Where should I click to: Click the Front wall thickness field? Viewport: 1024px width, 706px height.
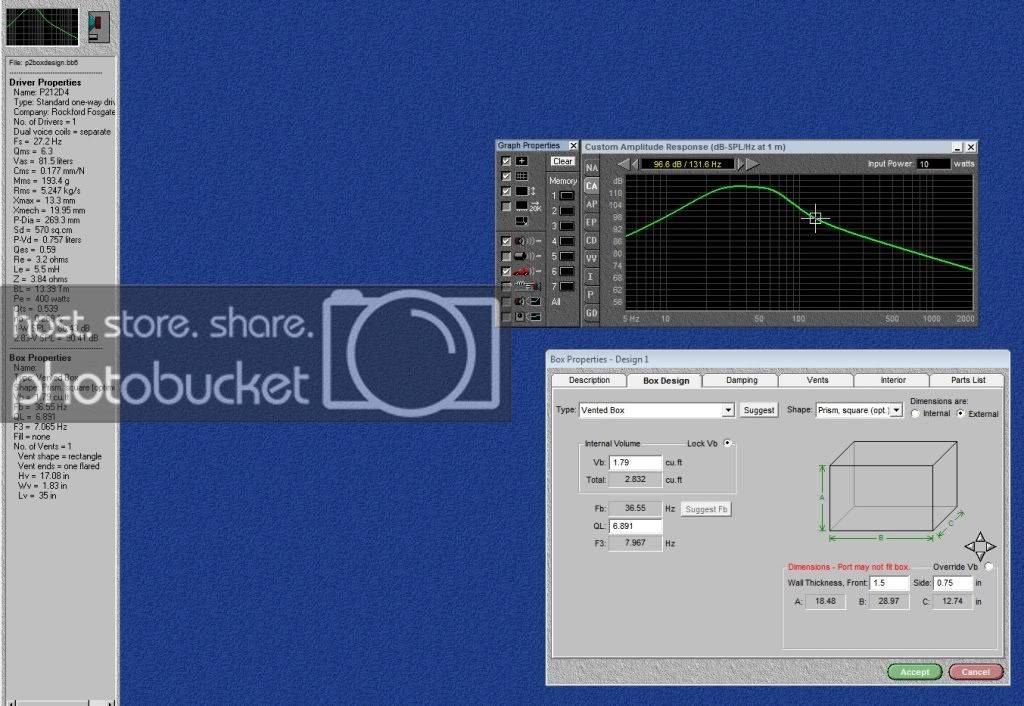[889, 583]
